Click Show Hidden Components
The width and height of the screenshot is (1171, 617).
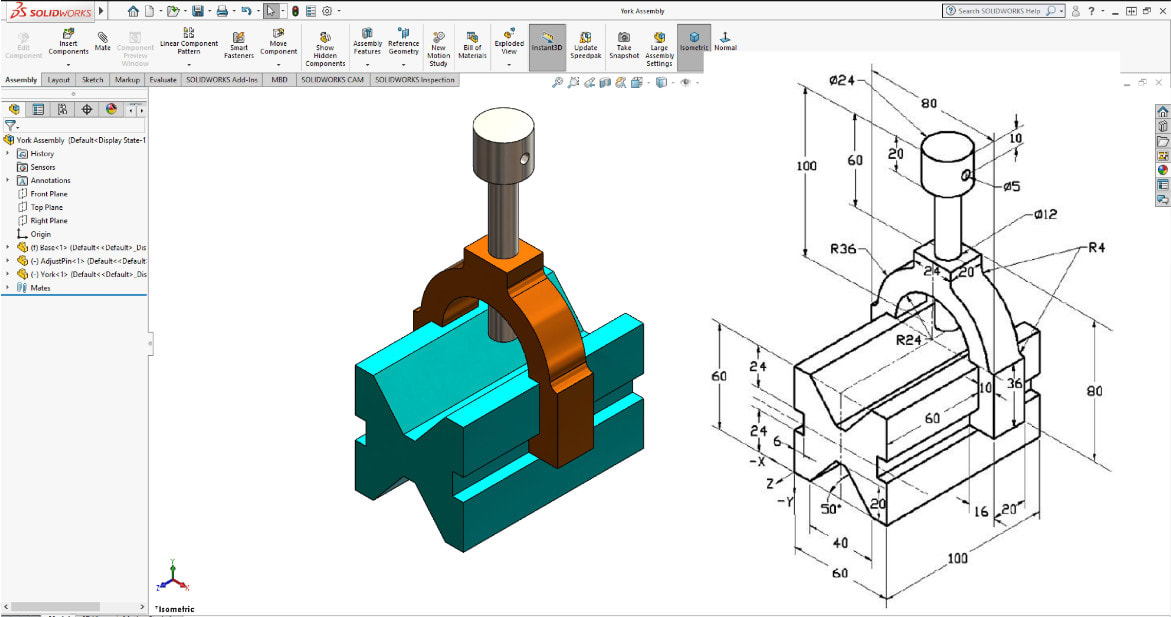(325, 49)
